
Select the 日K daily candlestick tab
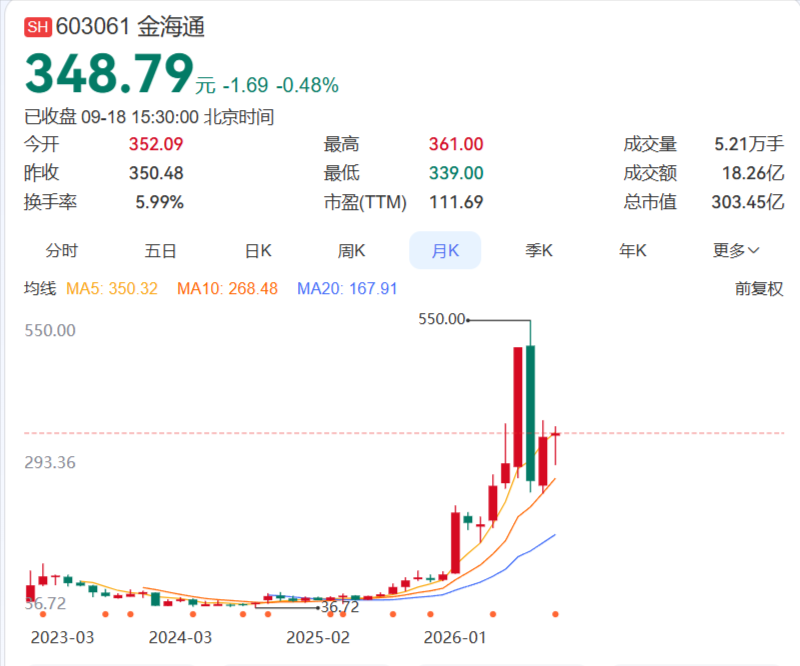click(x=258, y=251)
